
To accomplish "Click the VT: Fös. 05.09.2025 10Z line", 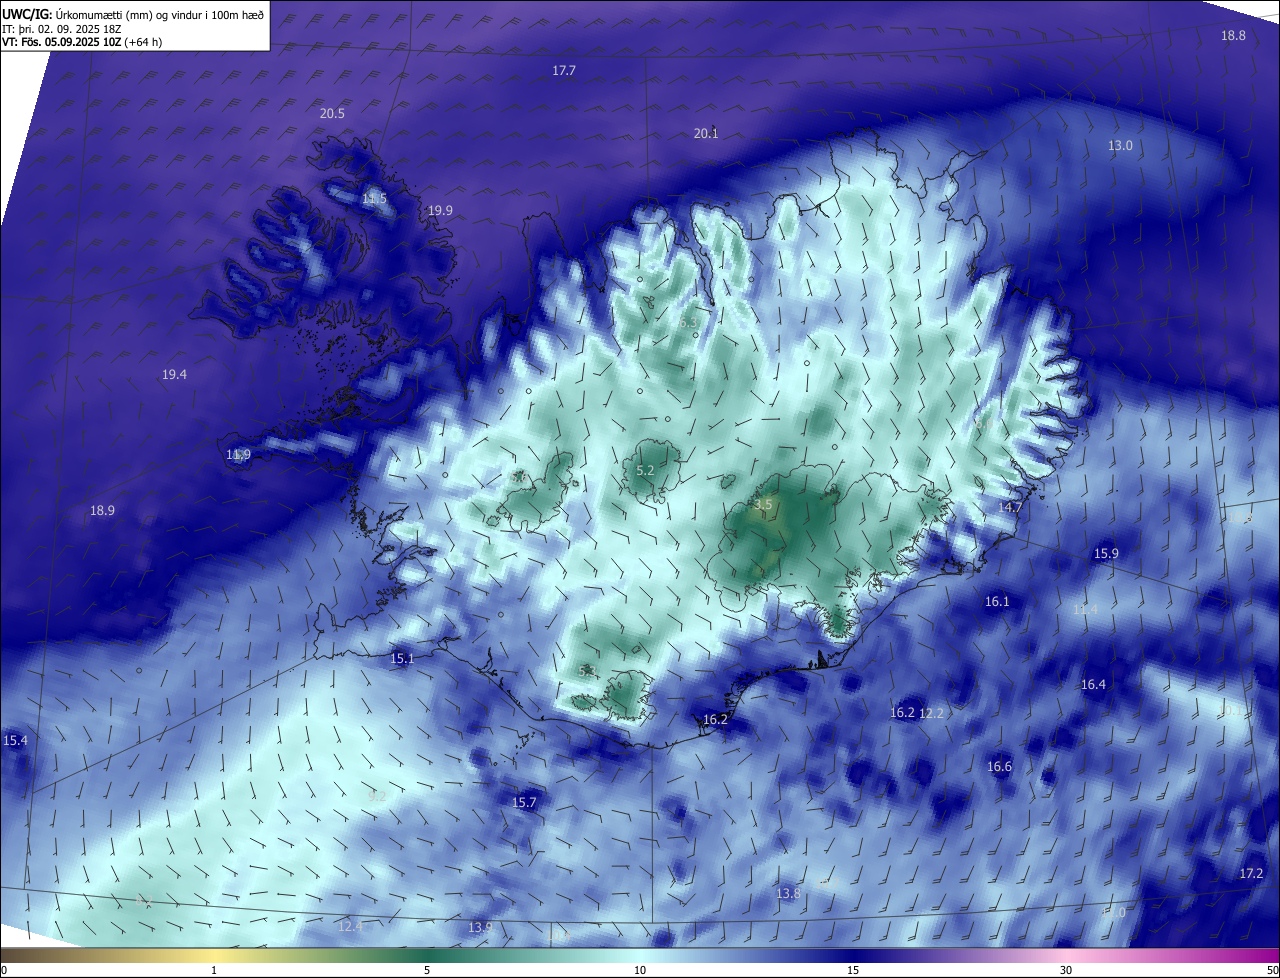I will [82, 42].
